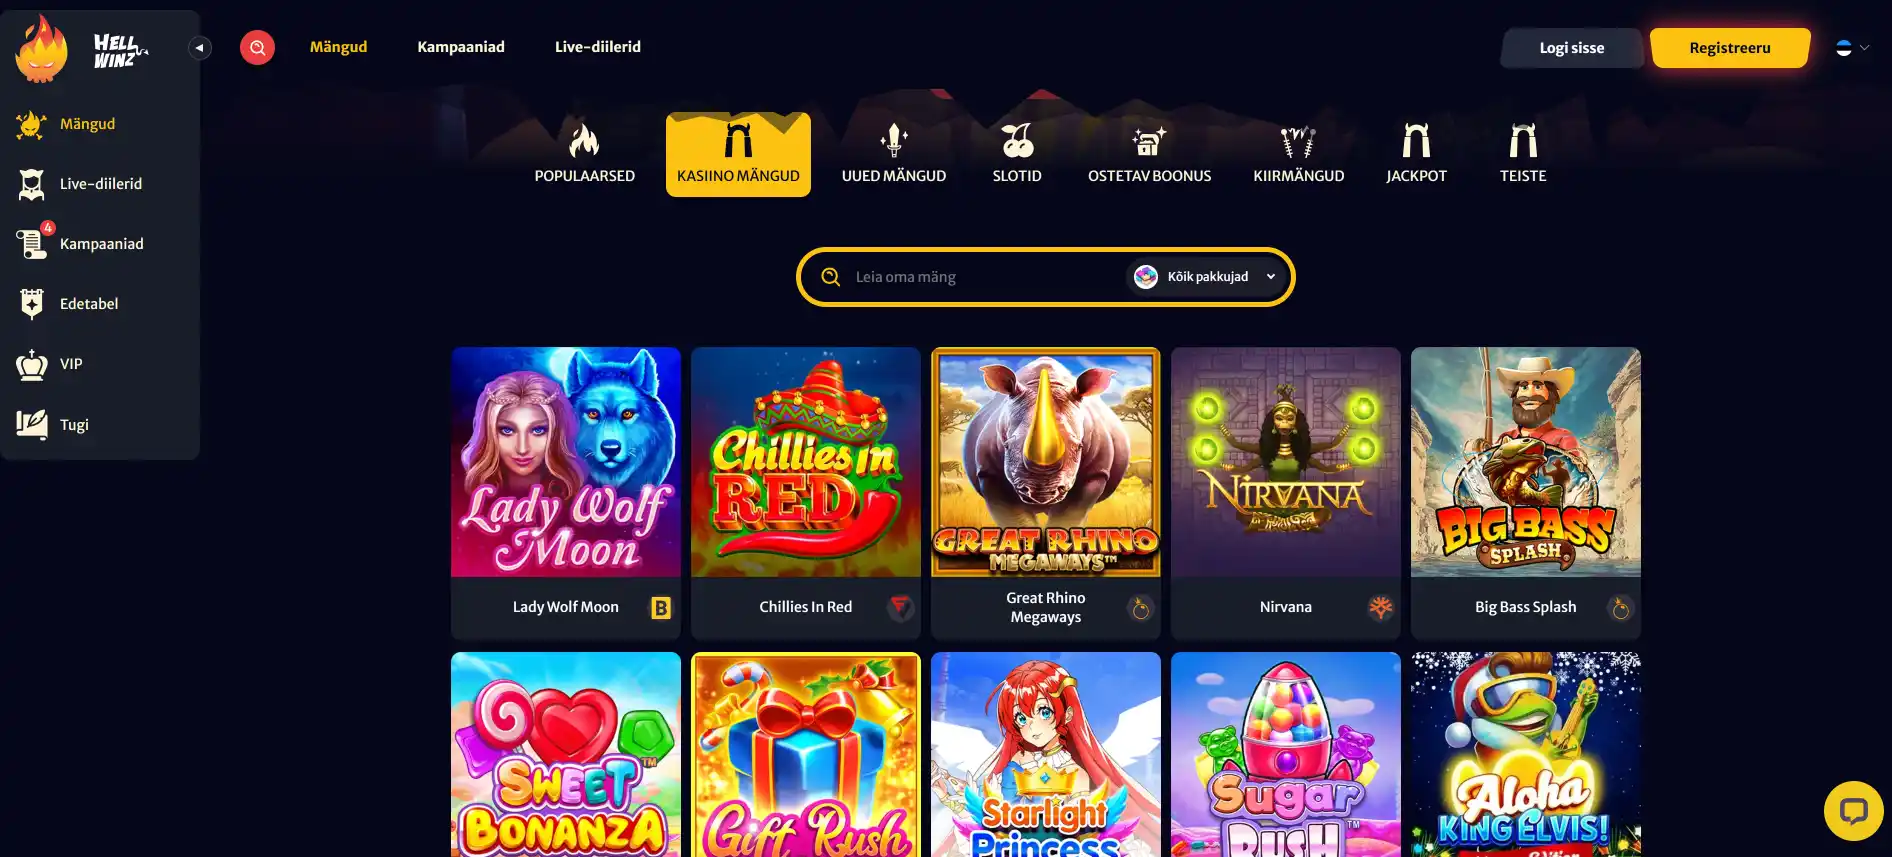Collapse the sidebar with arrow toggle

pyautogui.click(x=200, y=48)
